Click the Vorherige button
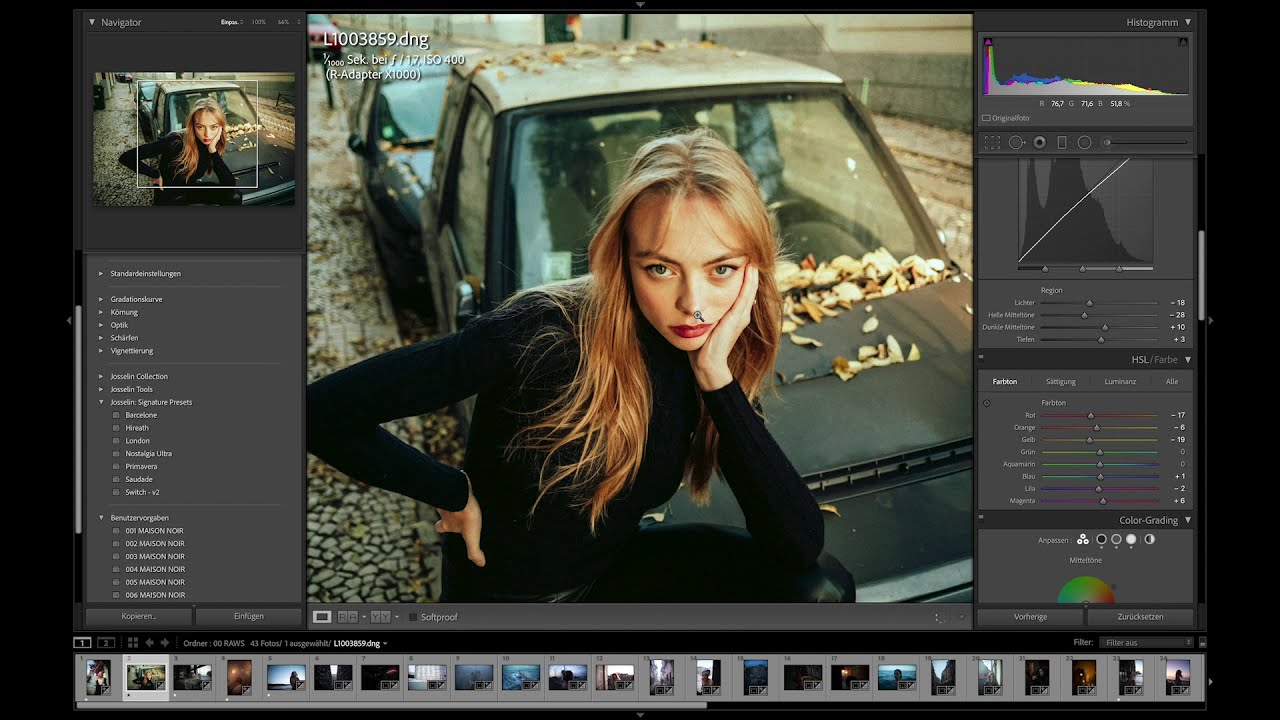This screenshot has width=1280, height=720. click(1030, 616)
